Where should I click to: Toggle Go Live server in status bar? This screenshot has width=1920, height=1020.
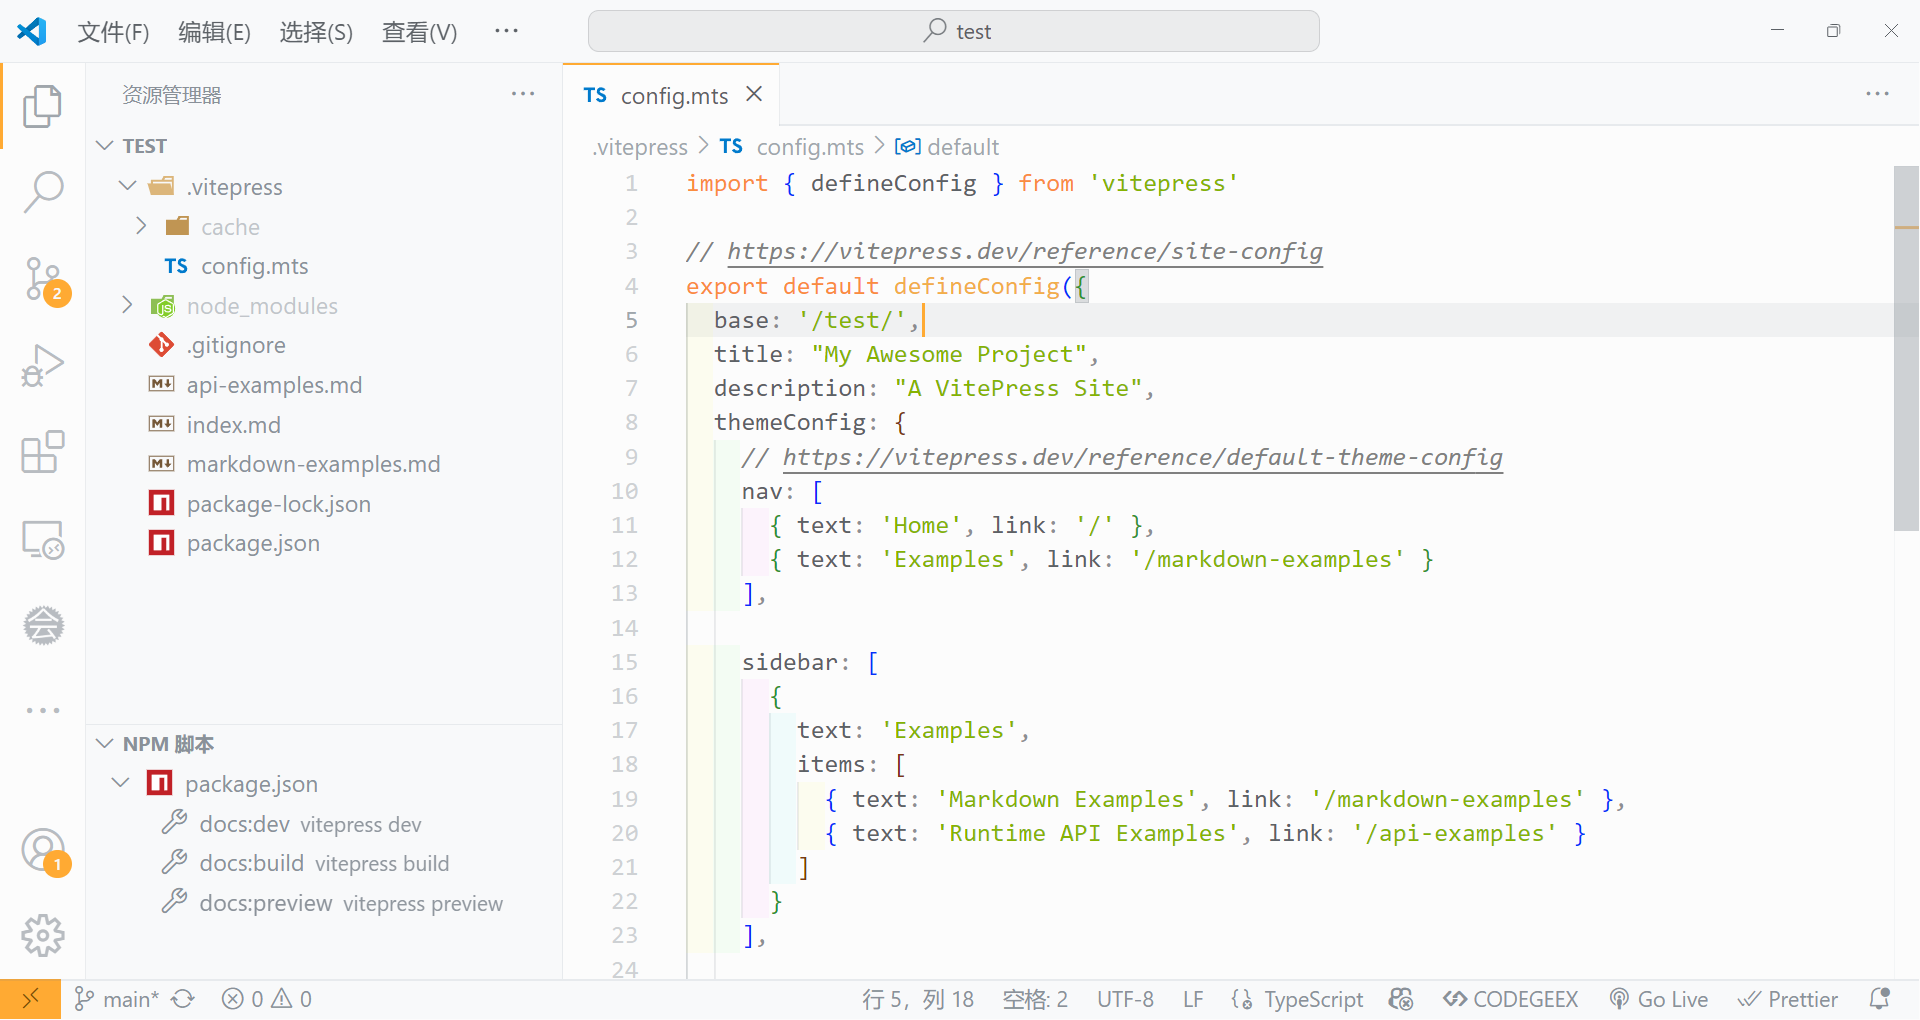(1659, 999)
